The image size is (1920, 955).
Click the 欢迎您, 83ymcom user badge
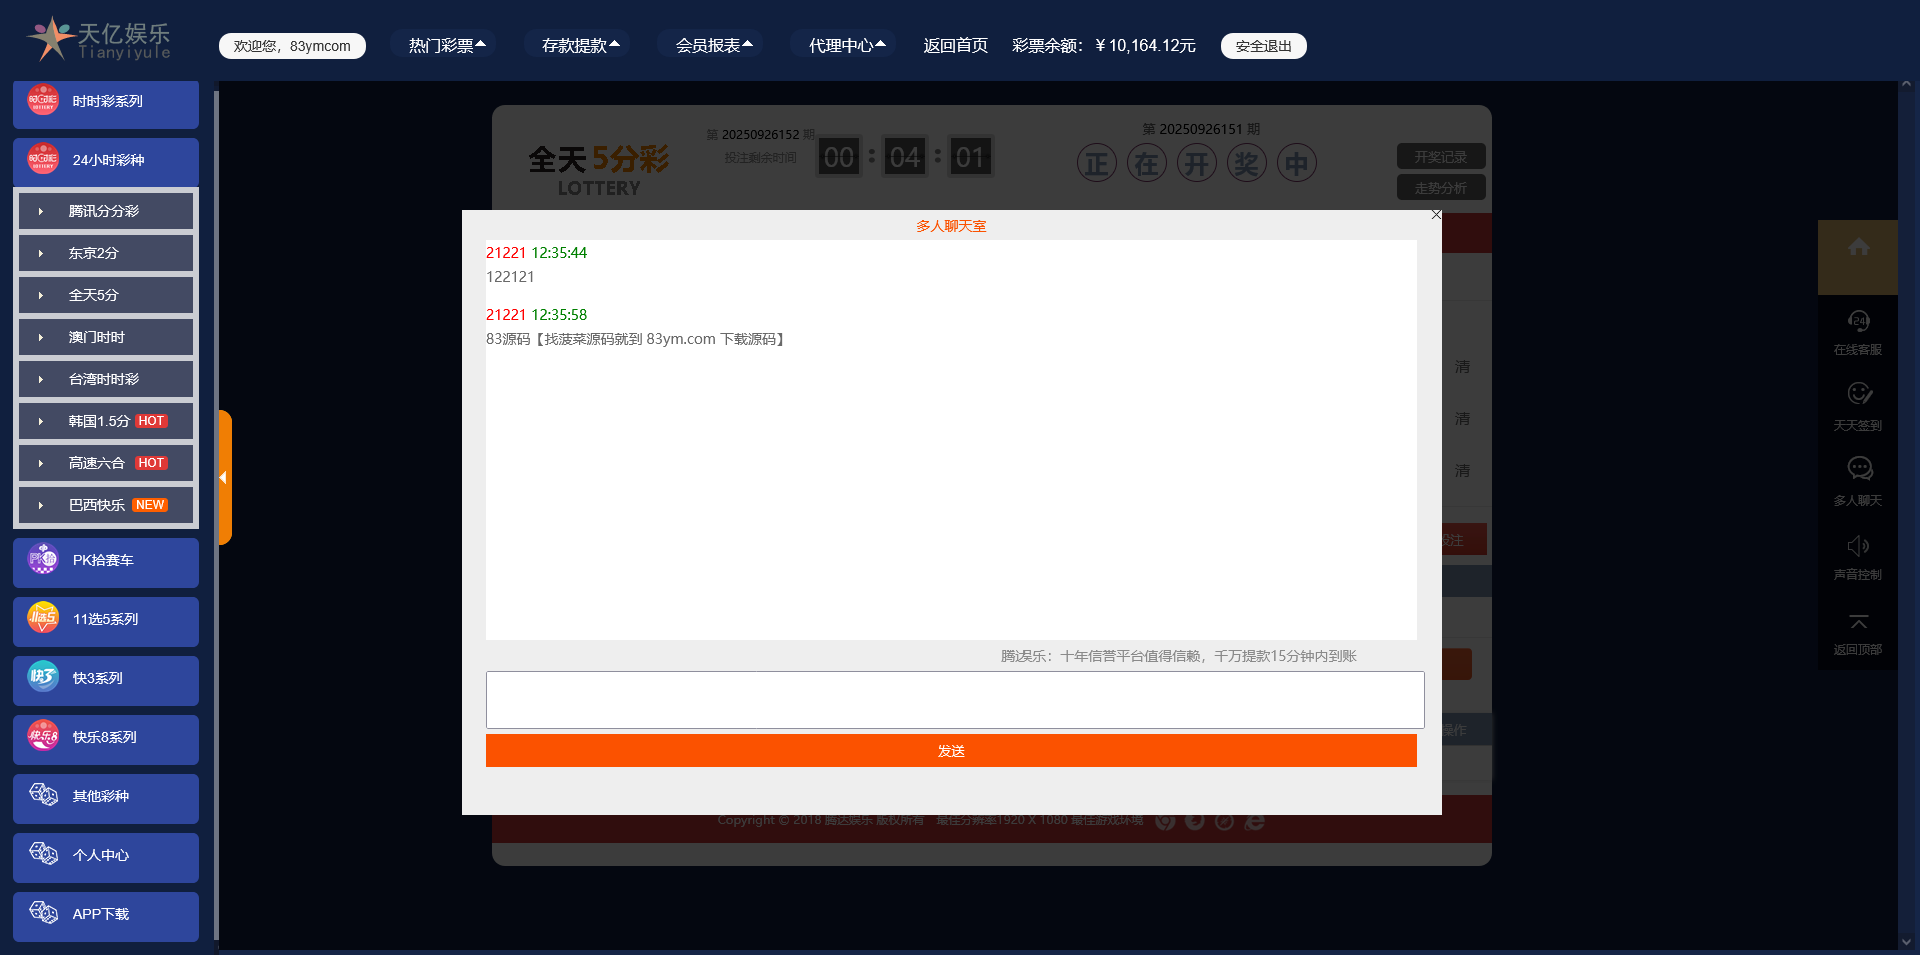(x=292, y=46)
